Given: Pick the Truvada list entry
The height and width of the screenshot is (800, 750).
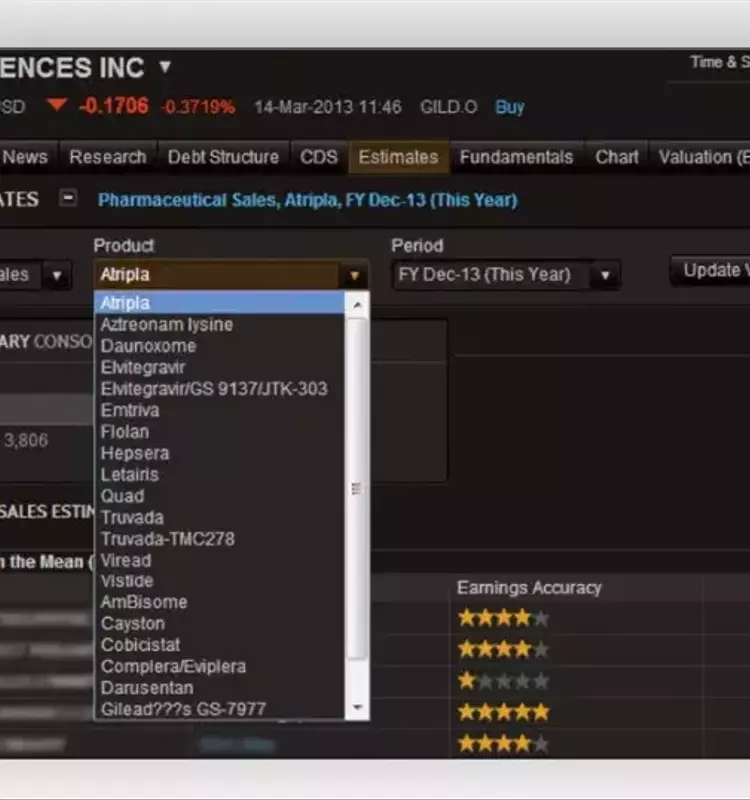Looking at the screenshot, I should (219, 517).
